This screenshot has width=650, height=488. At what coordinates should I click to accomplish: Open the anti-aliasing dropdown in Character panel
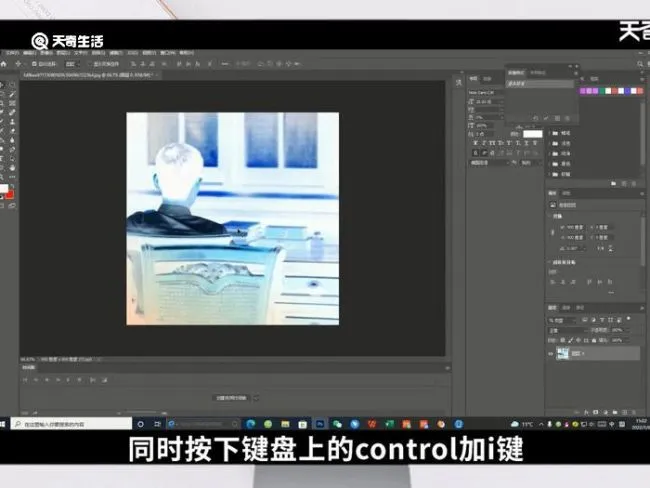click(x=529, y=163)
